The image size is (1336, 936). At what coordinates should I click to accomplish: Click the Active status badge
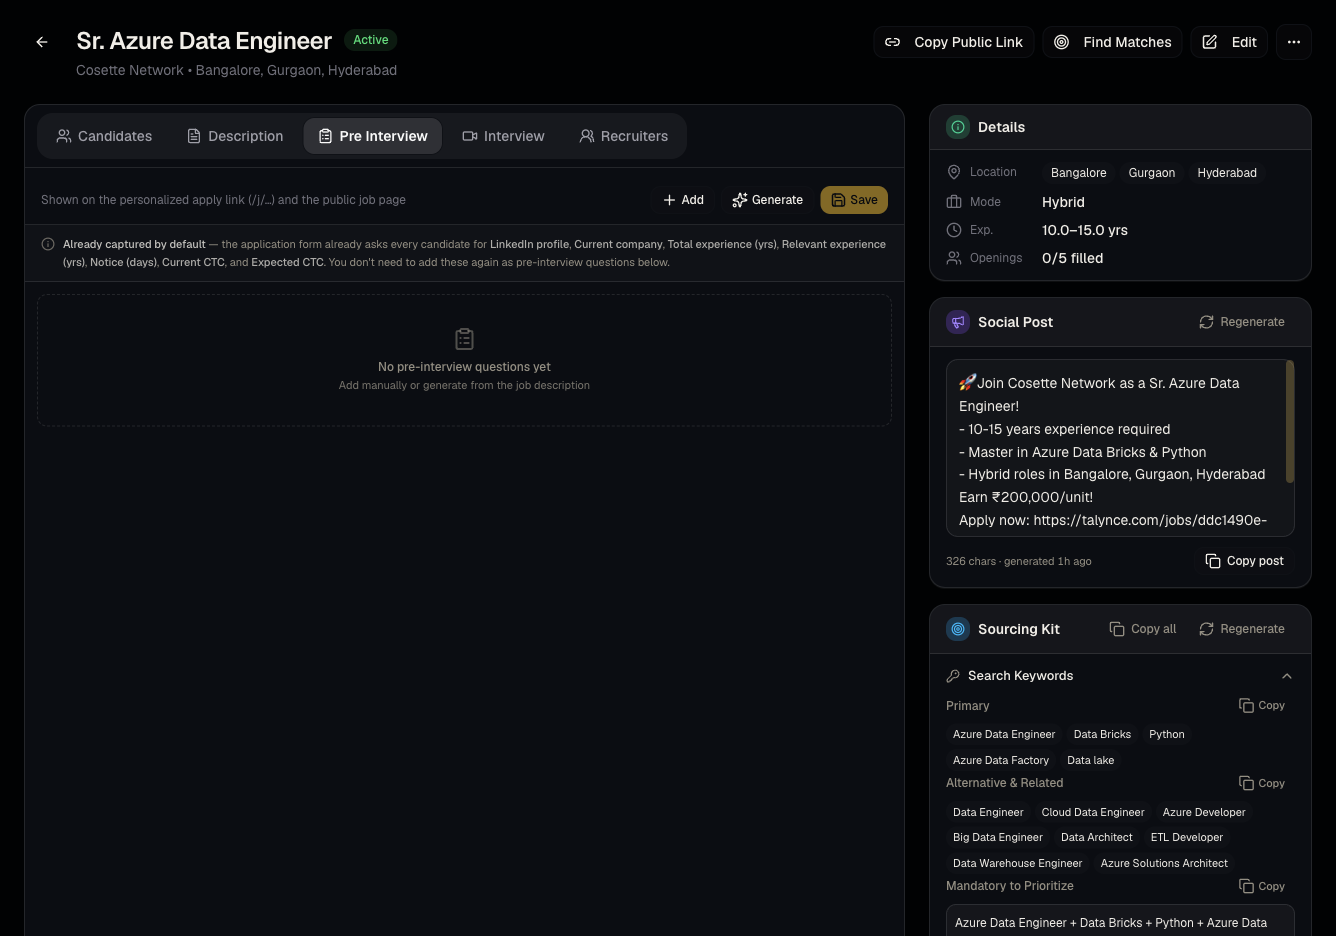click(371, 40)
